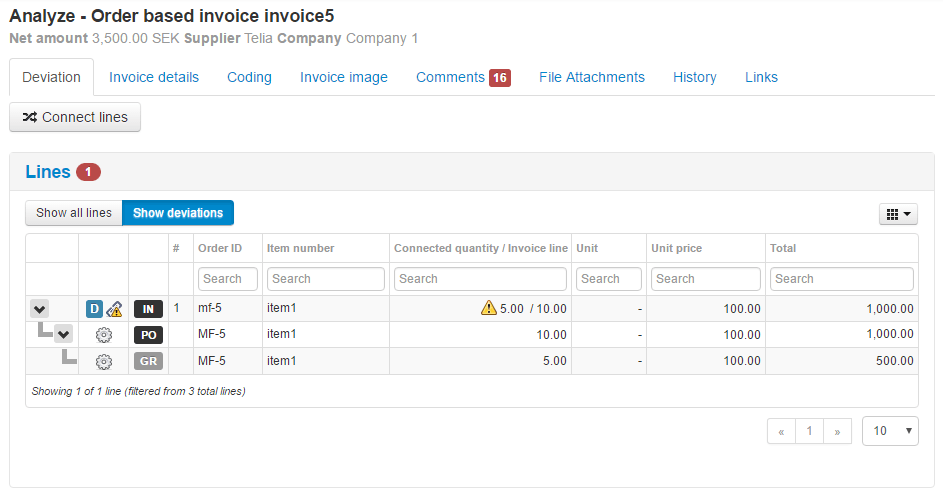Focus the Unit price search field

[706, 279]
